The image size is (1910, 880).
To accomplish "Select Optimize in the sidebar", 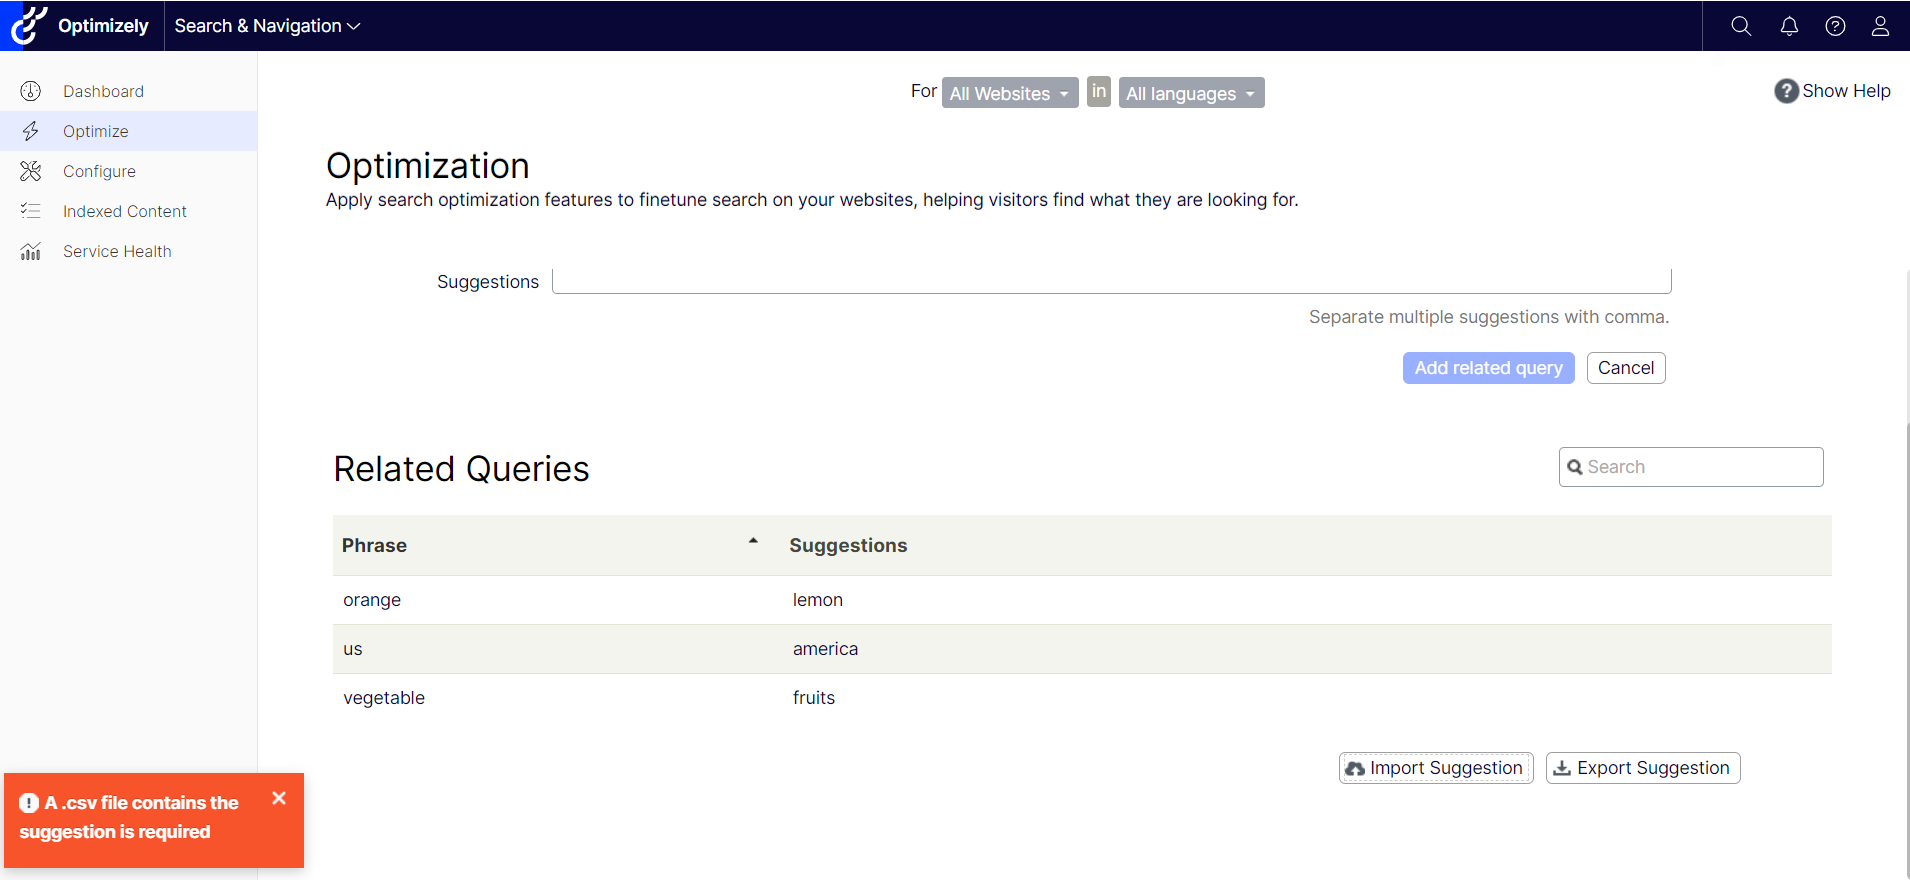I will (95, 131).
